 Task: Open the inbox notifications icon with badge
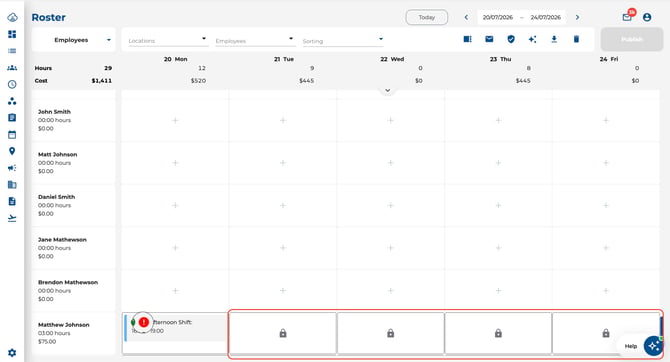pyautogui.click(x=627, y=17)
